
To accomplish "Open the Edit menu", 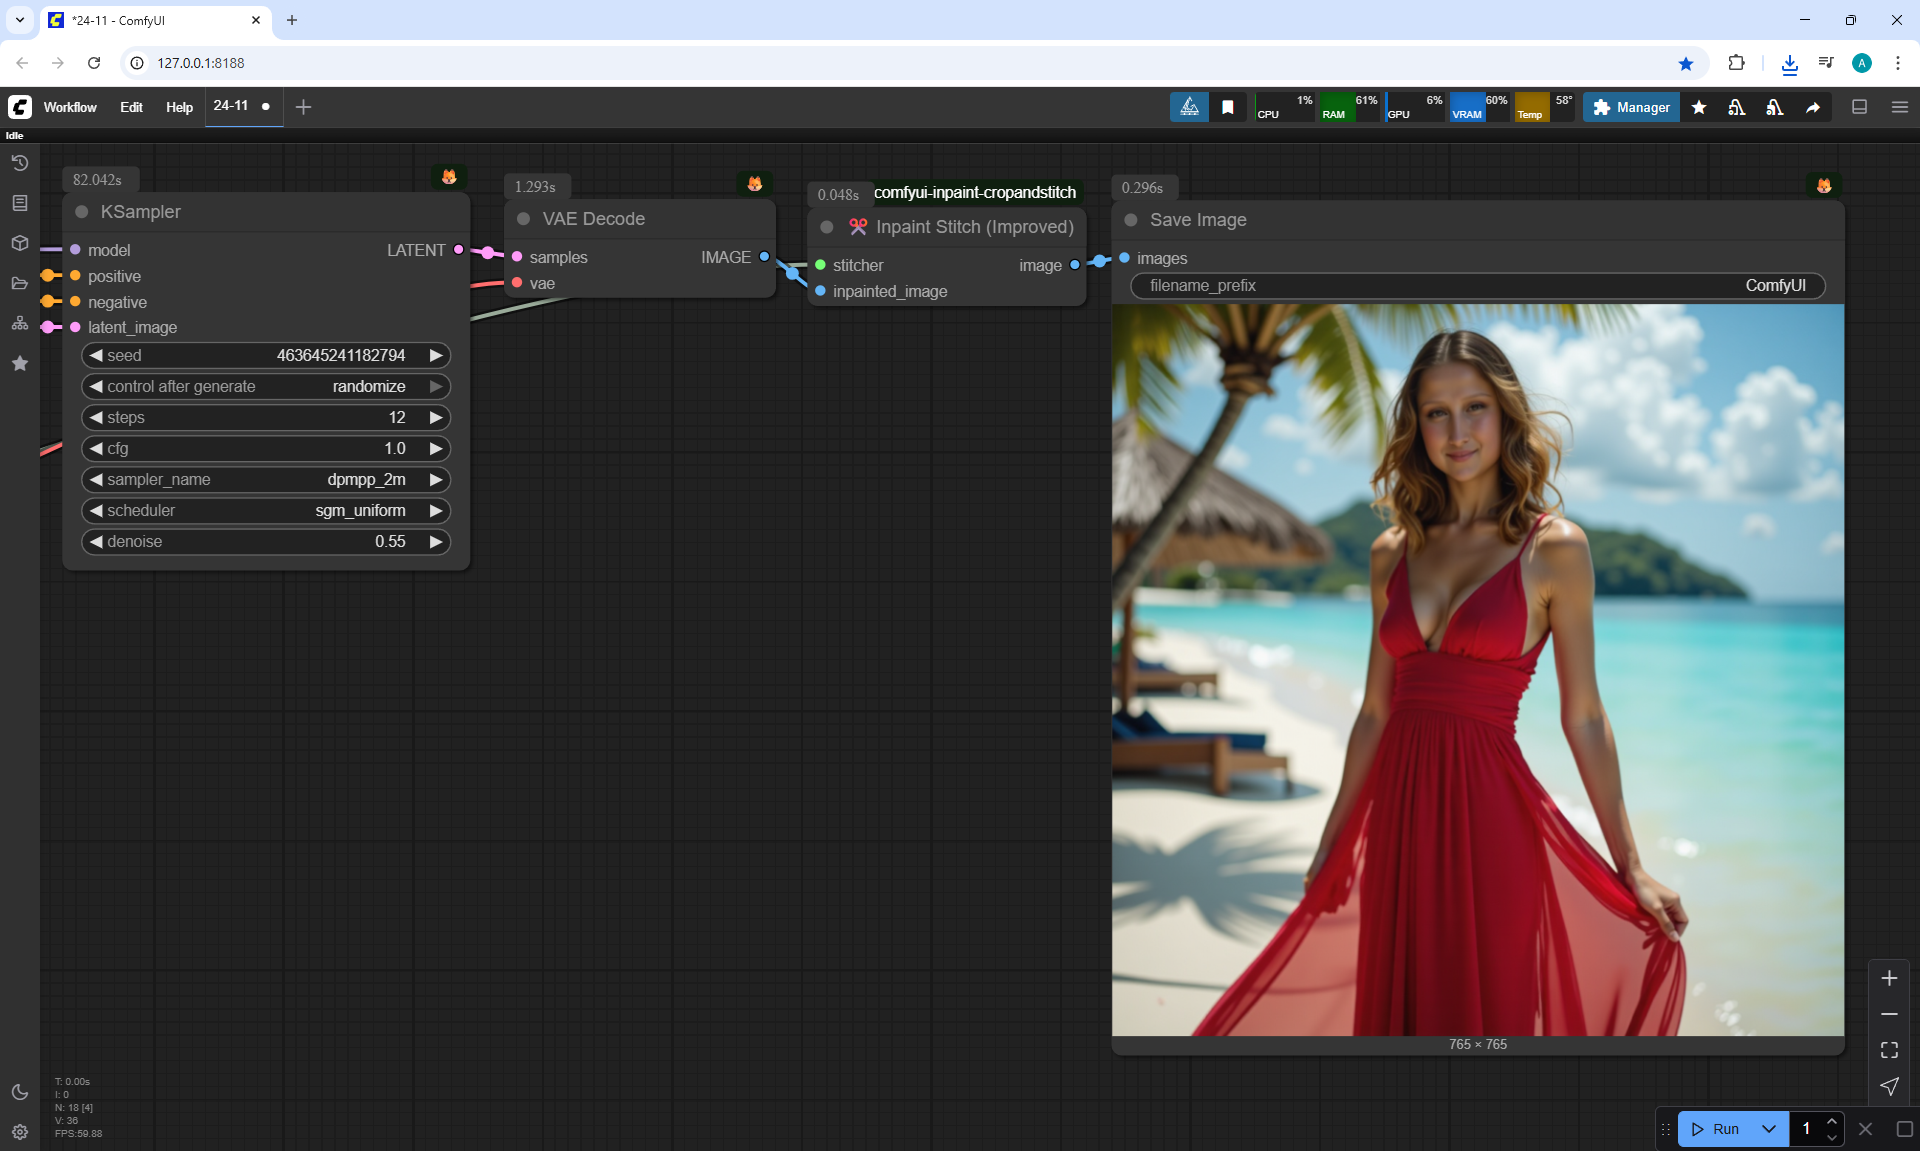I will (x=131, y=107).
